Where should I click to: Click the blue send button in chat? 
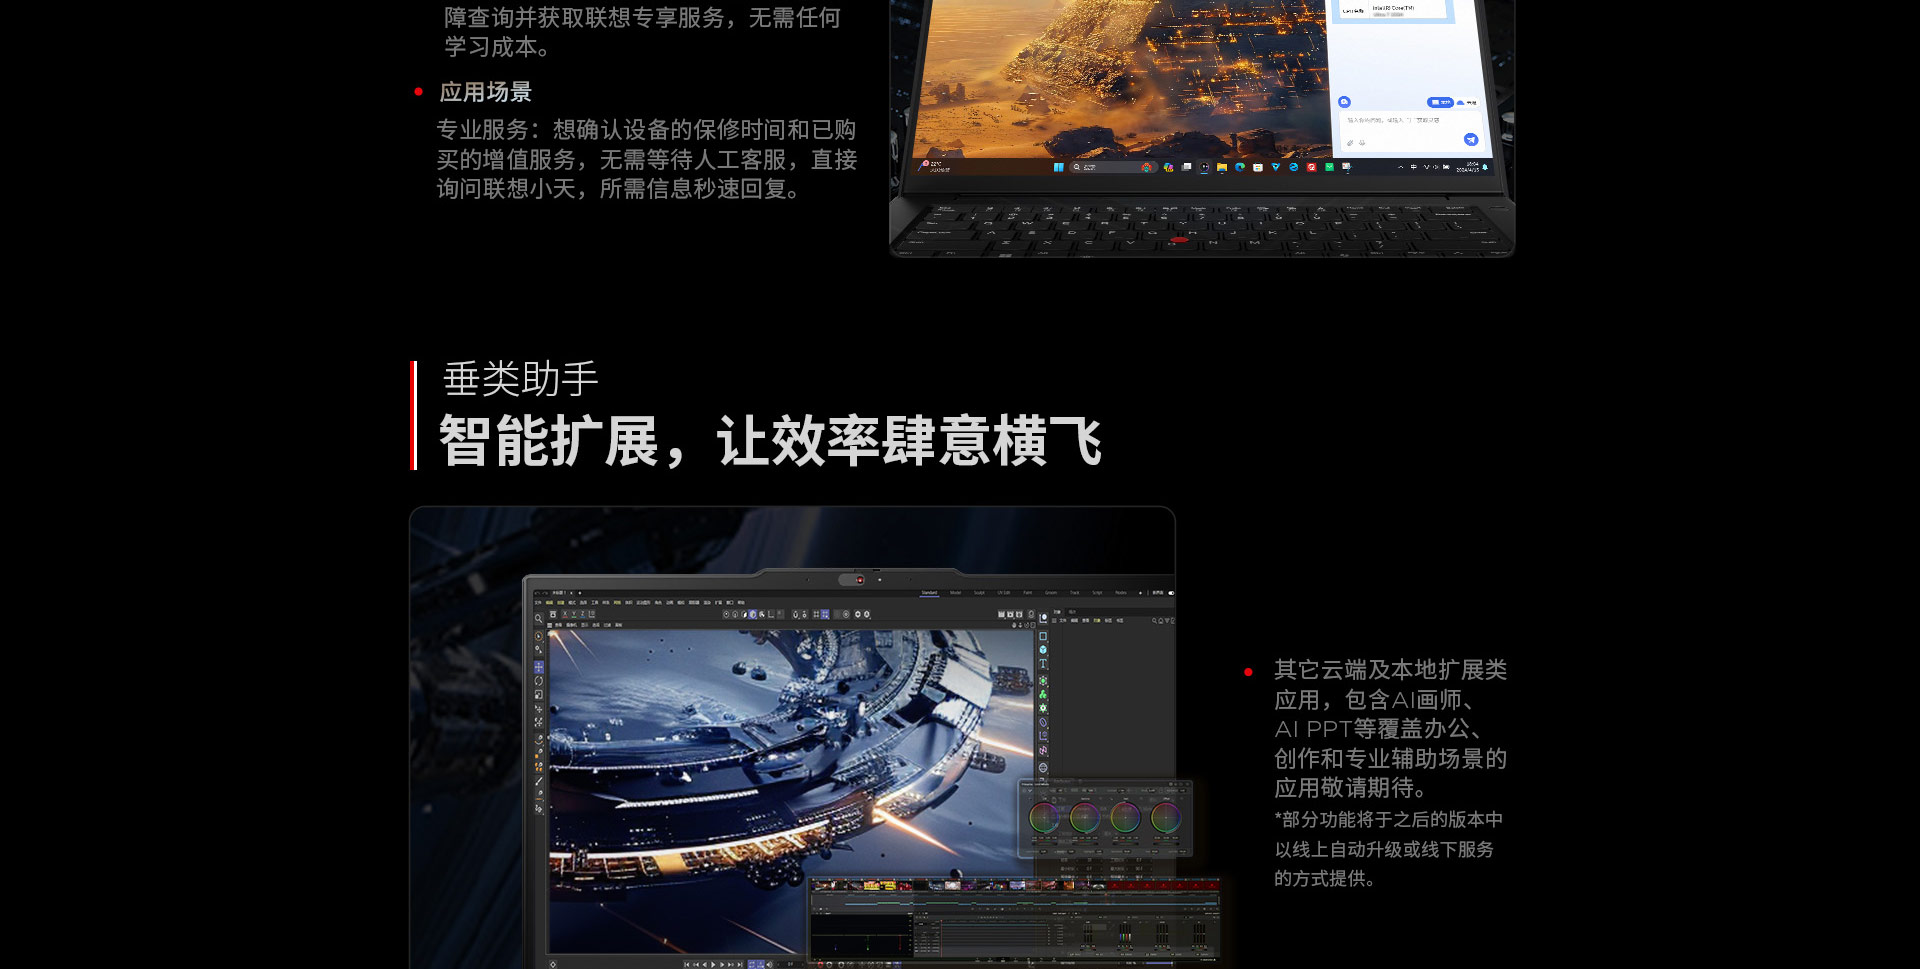1470,139
